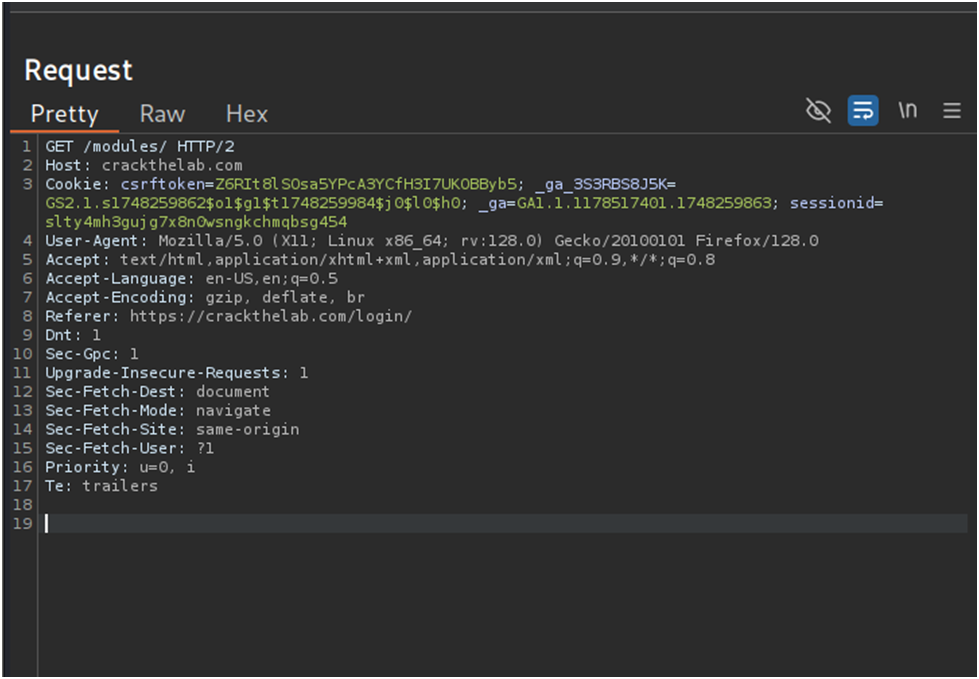Toggle hidden data visibility with eye icon
This screenshot has height=679, width=979.
click(818, 111)
